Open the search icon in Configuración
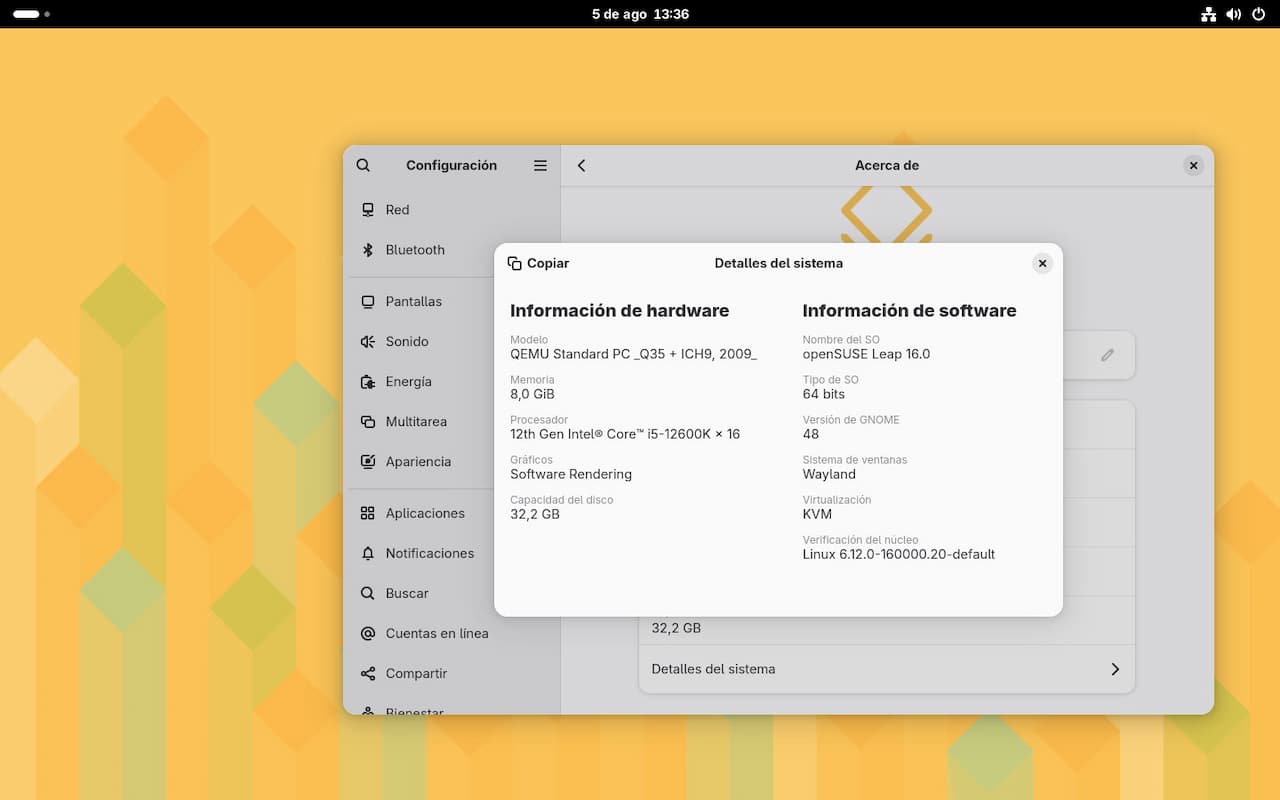 point(363,166)
